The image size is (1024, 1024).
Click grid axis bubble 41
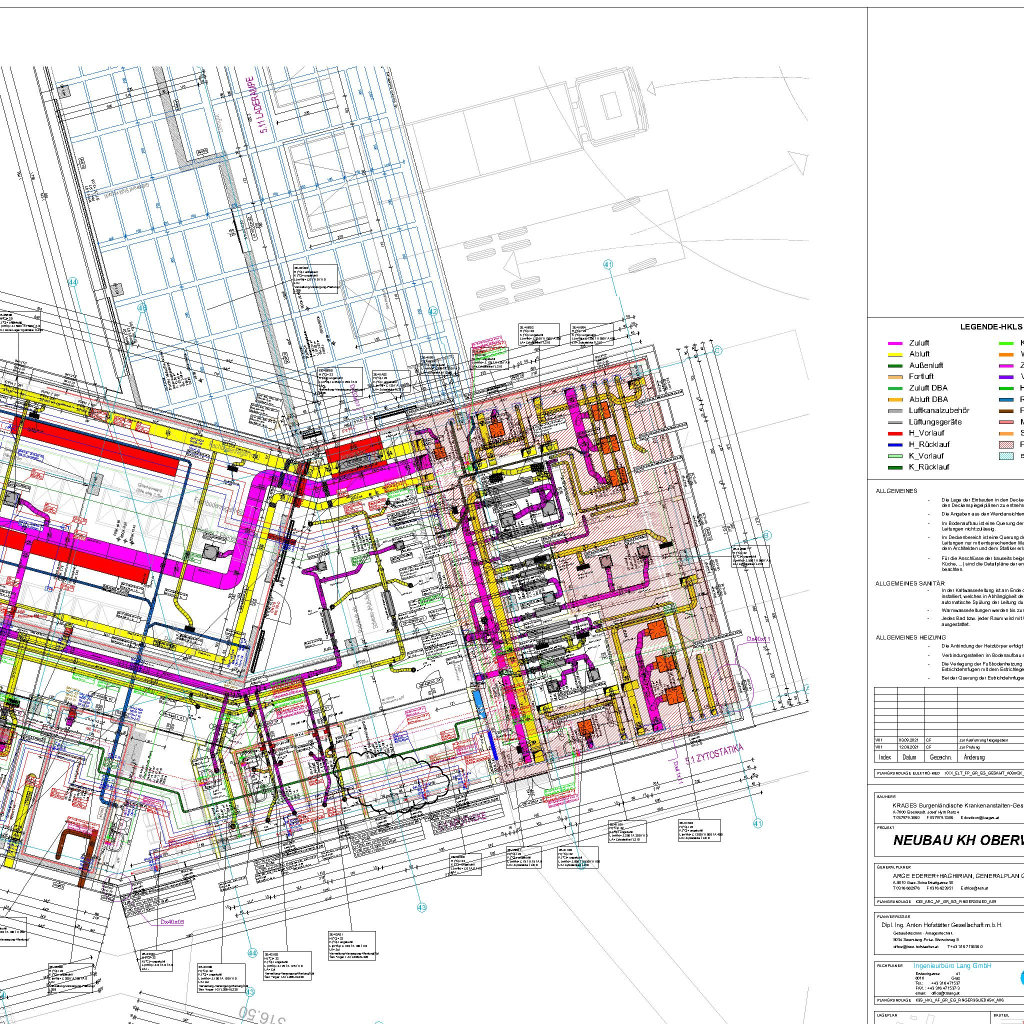(606, 263)
